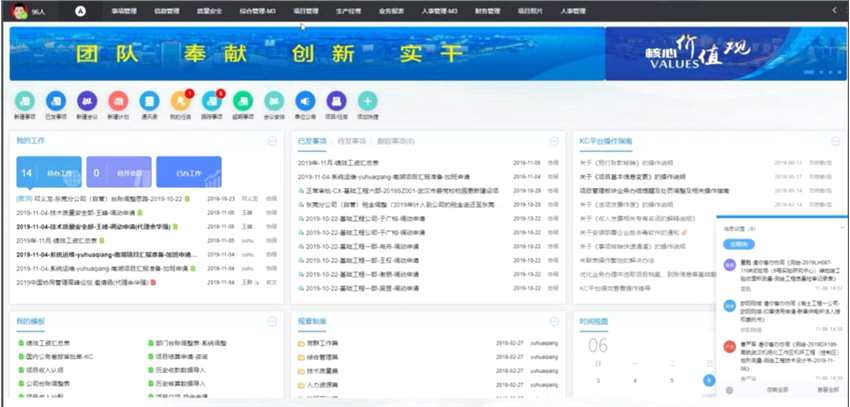Open the blue speaker announcement icon

(305, 101)
